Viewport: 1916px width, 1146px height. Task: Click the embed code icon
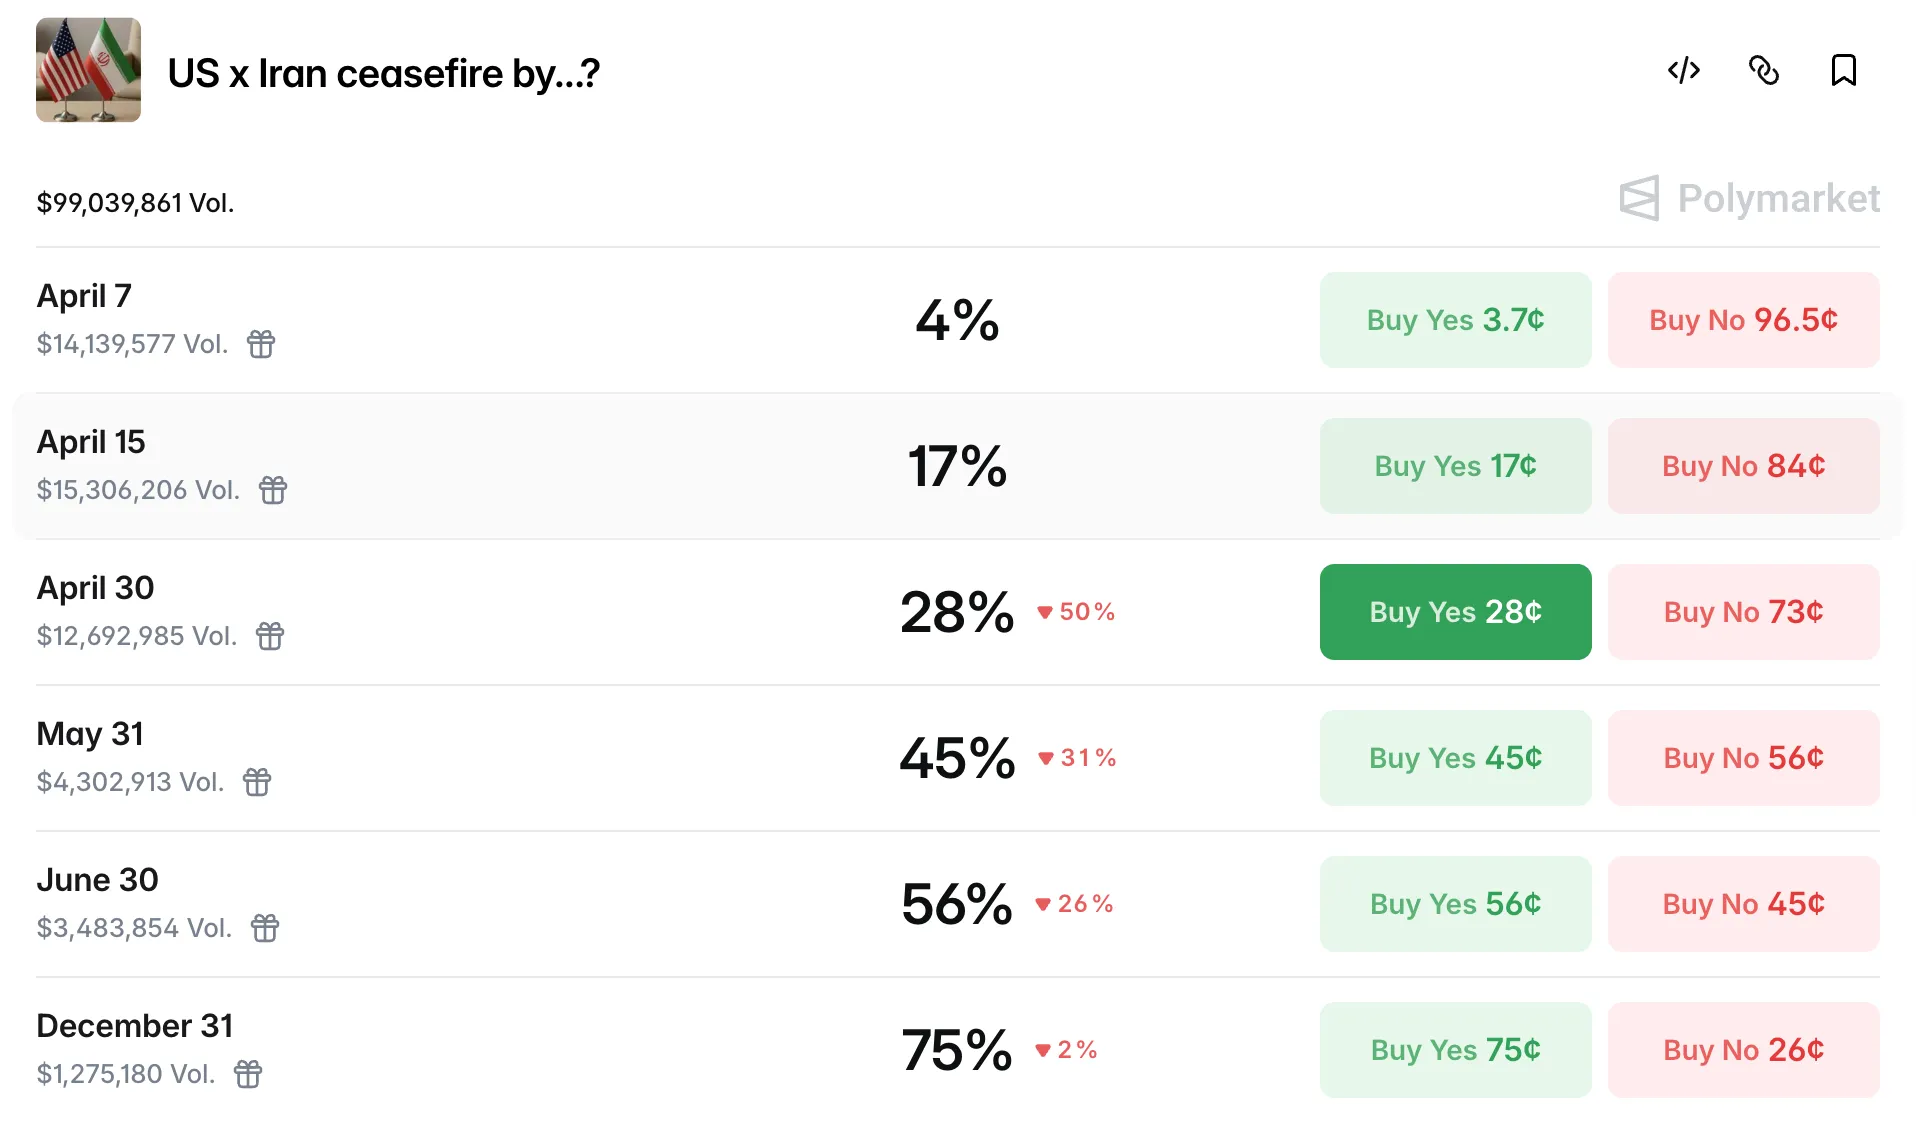1684,71
